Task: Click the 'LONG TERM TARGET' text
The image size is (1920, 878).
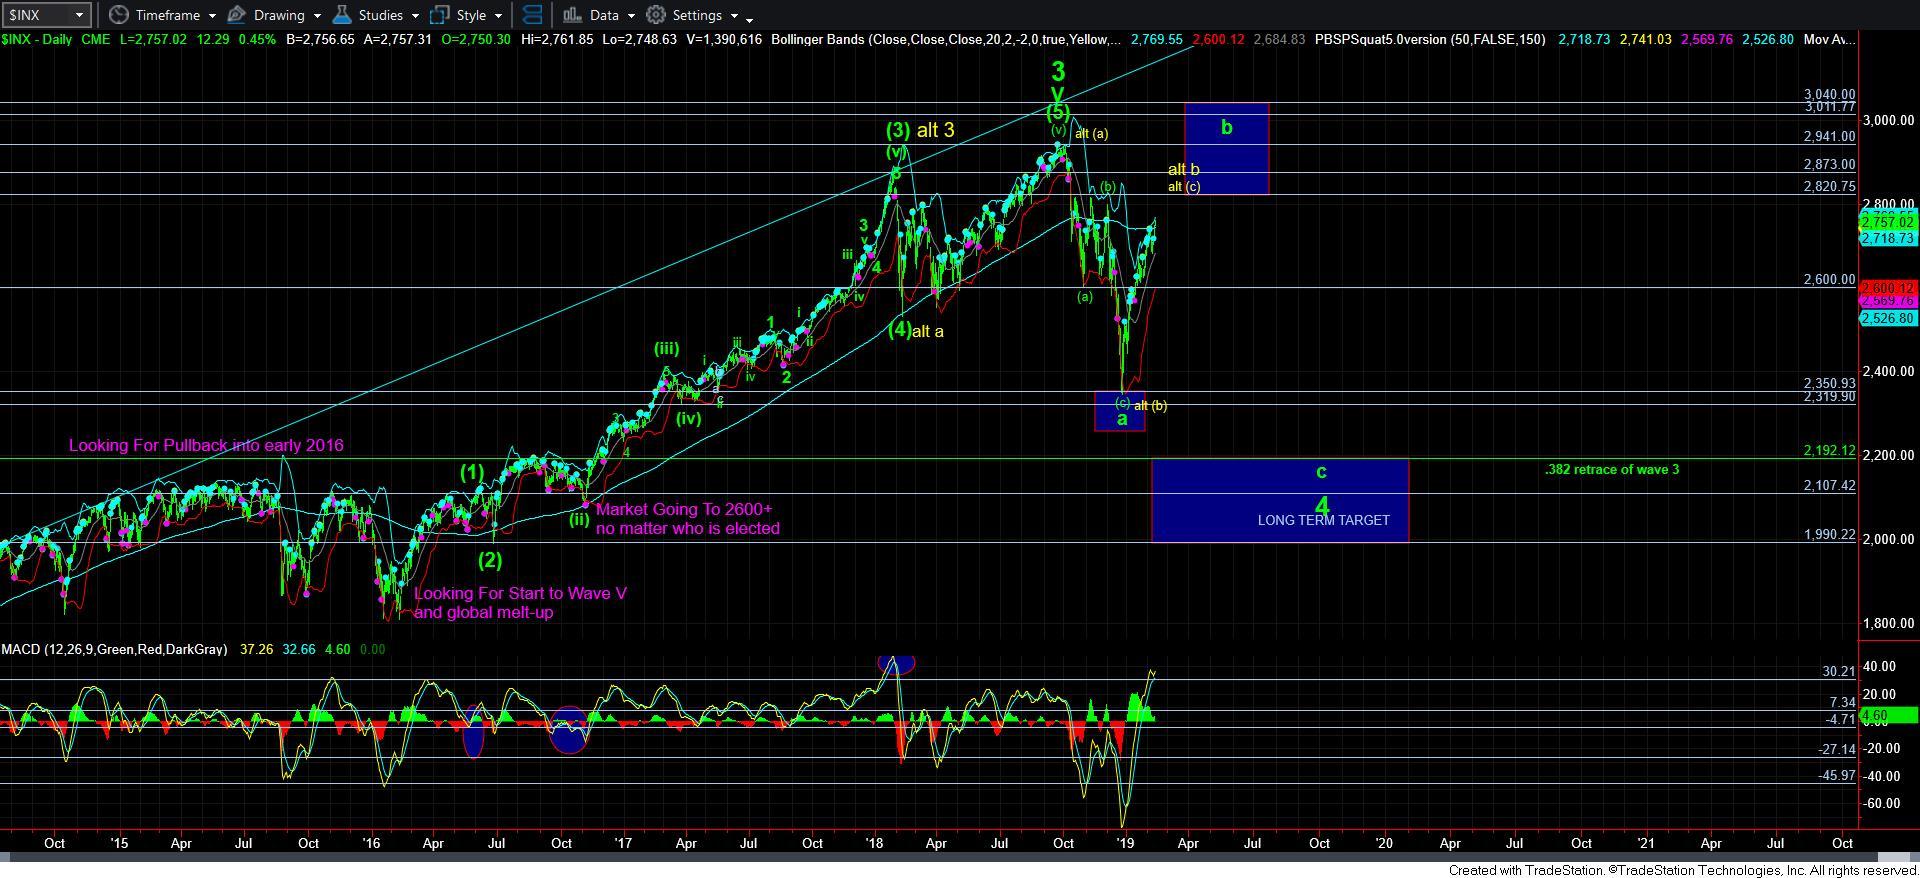Action: [x=1323, y=520]
